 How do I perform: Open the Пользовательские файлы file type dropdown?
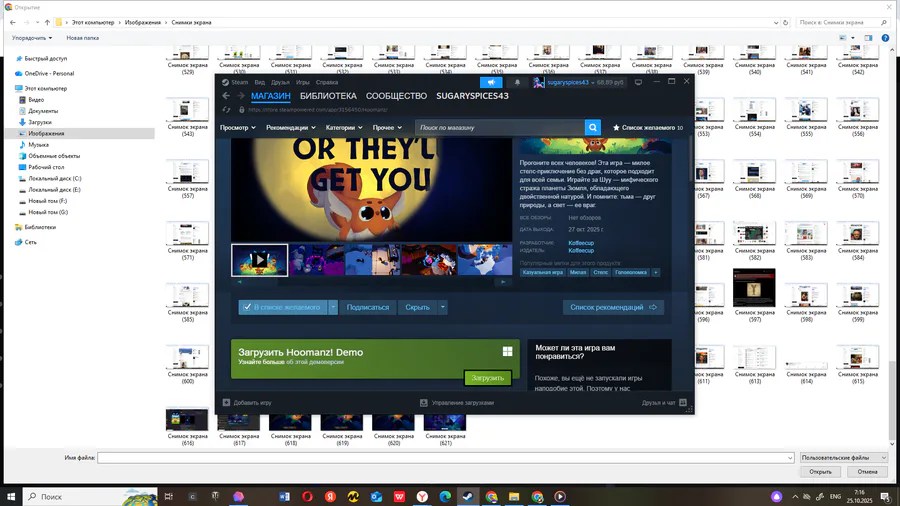[843, 457]
